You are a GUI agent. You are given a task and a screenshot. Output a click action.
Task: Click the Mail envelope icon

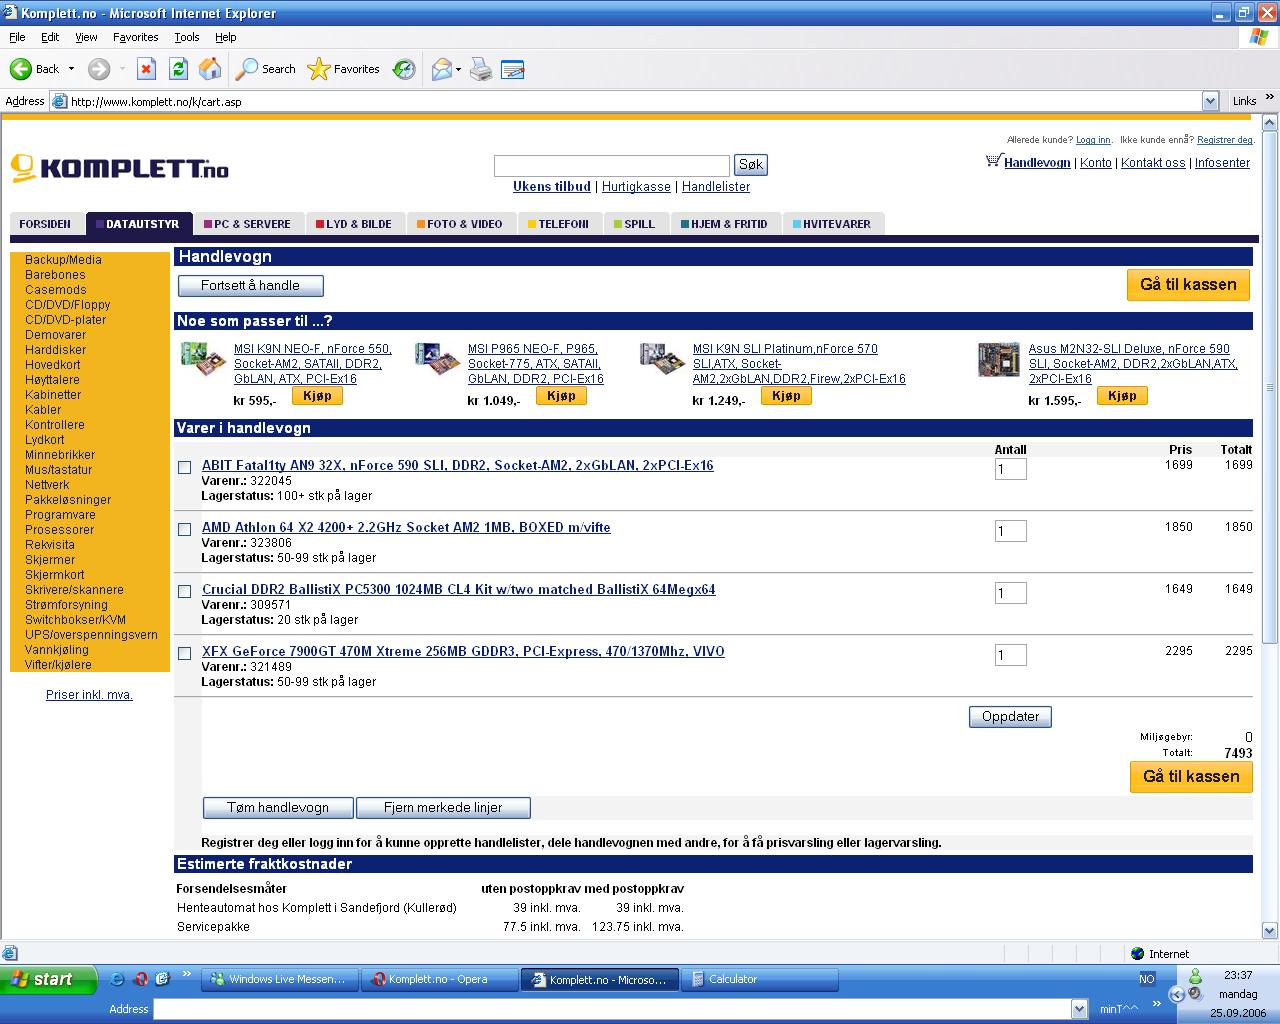coord(441,69)
